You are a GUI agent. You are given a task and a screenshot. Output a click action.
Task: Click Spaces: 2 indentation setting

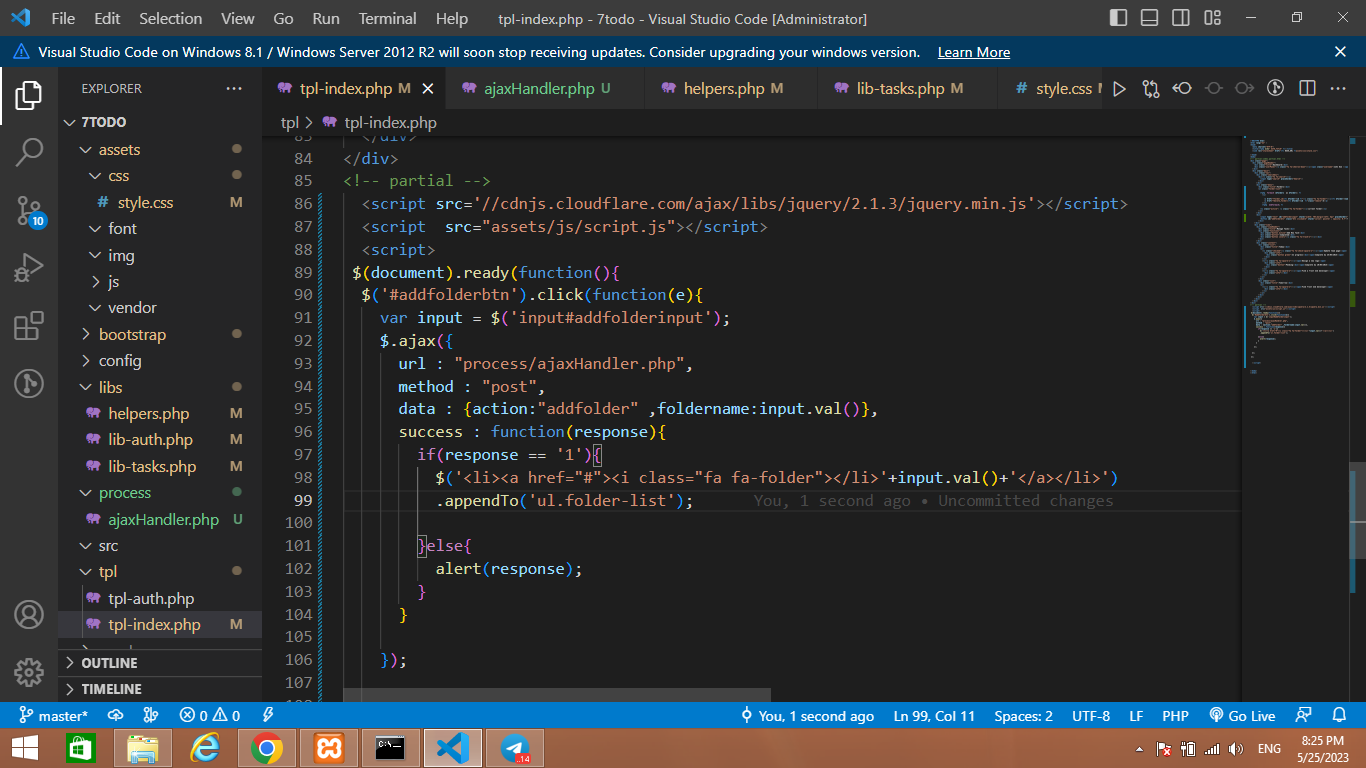pos(1023,716)
